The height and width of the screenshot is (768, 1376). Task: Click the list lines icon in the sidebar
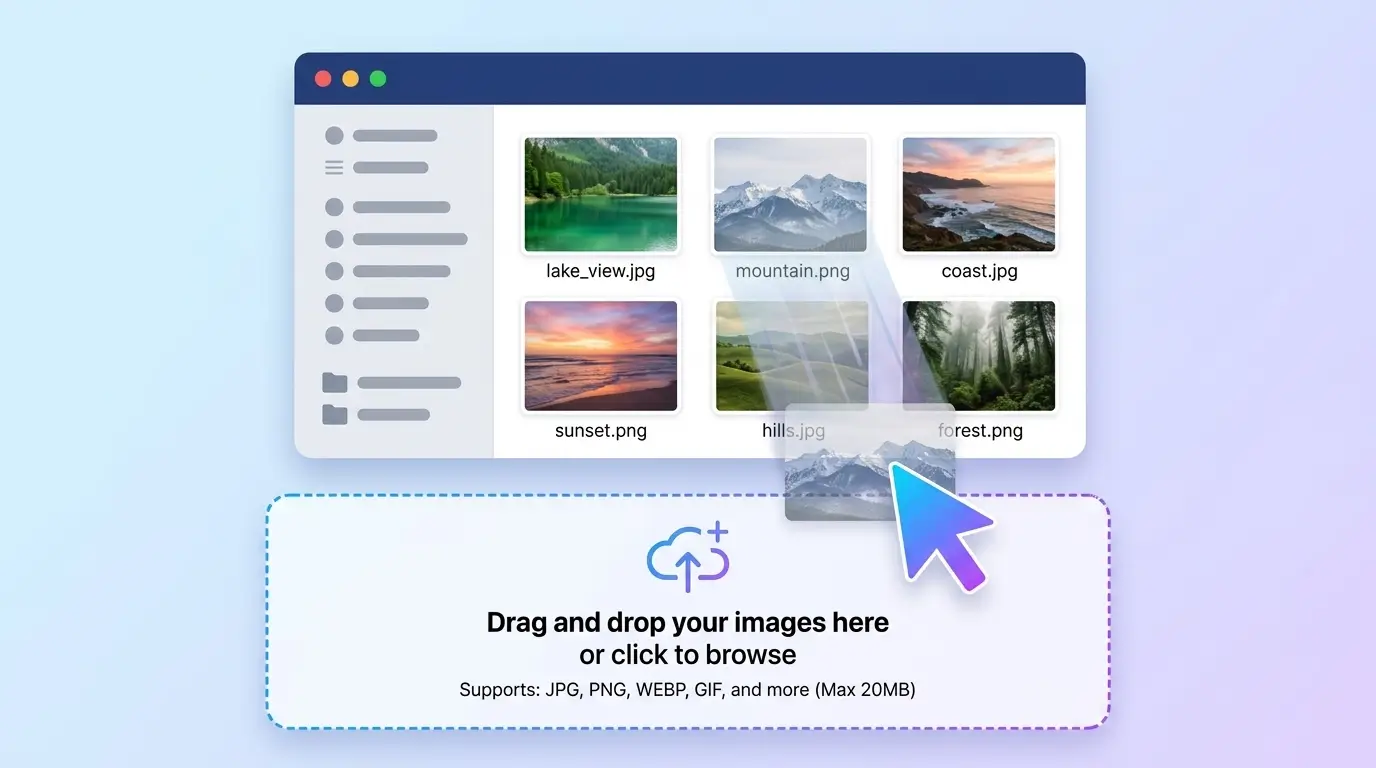(334, 168)
